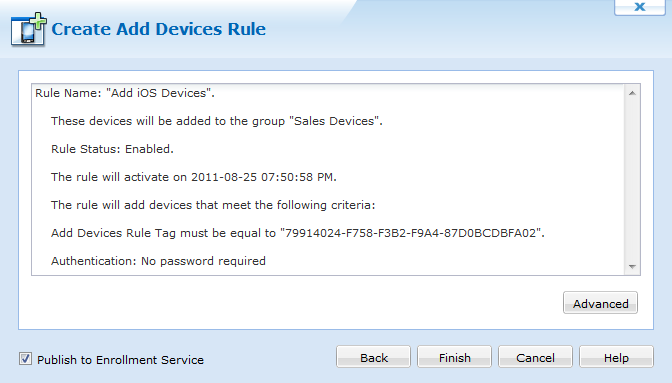Click the Add Devices Rule Tag GUID line
The width and height of the screenshot is (672, 383).
point(297,233)
